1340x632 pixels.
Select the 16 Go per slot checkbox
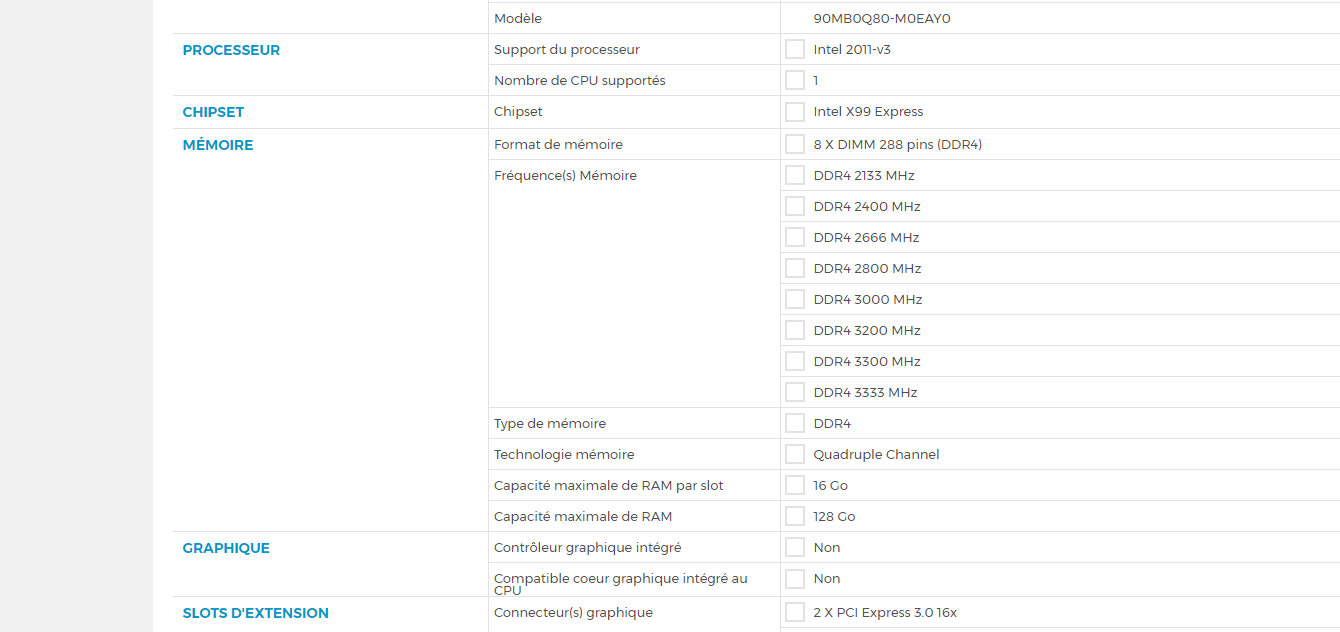(795, 485)
